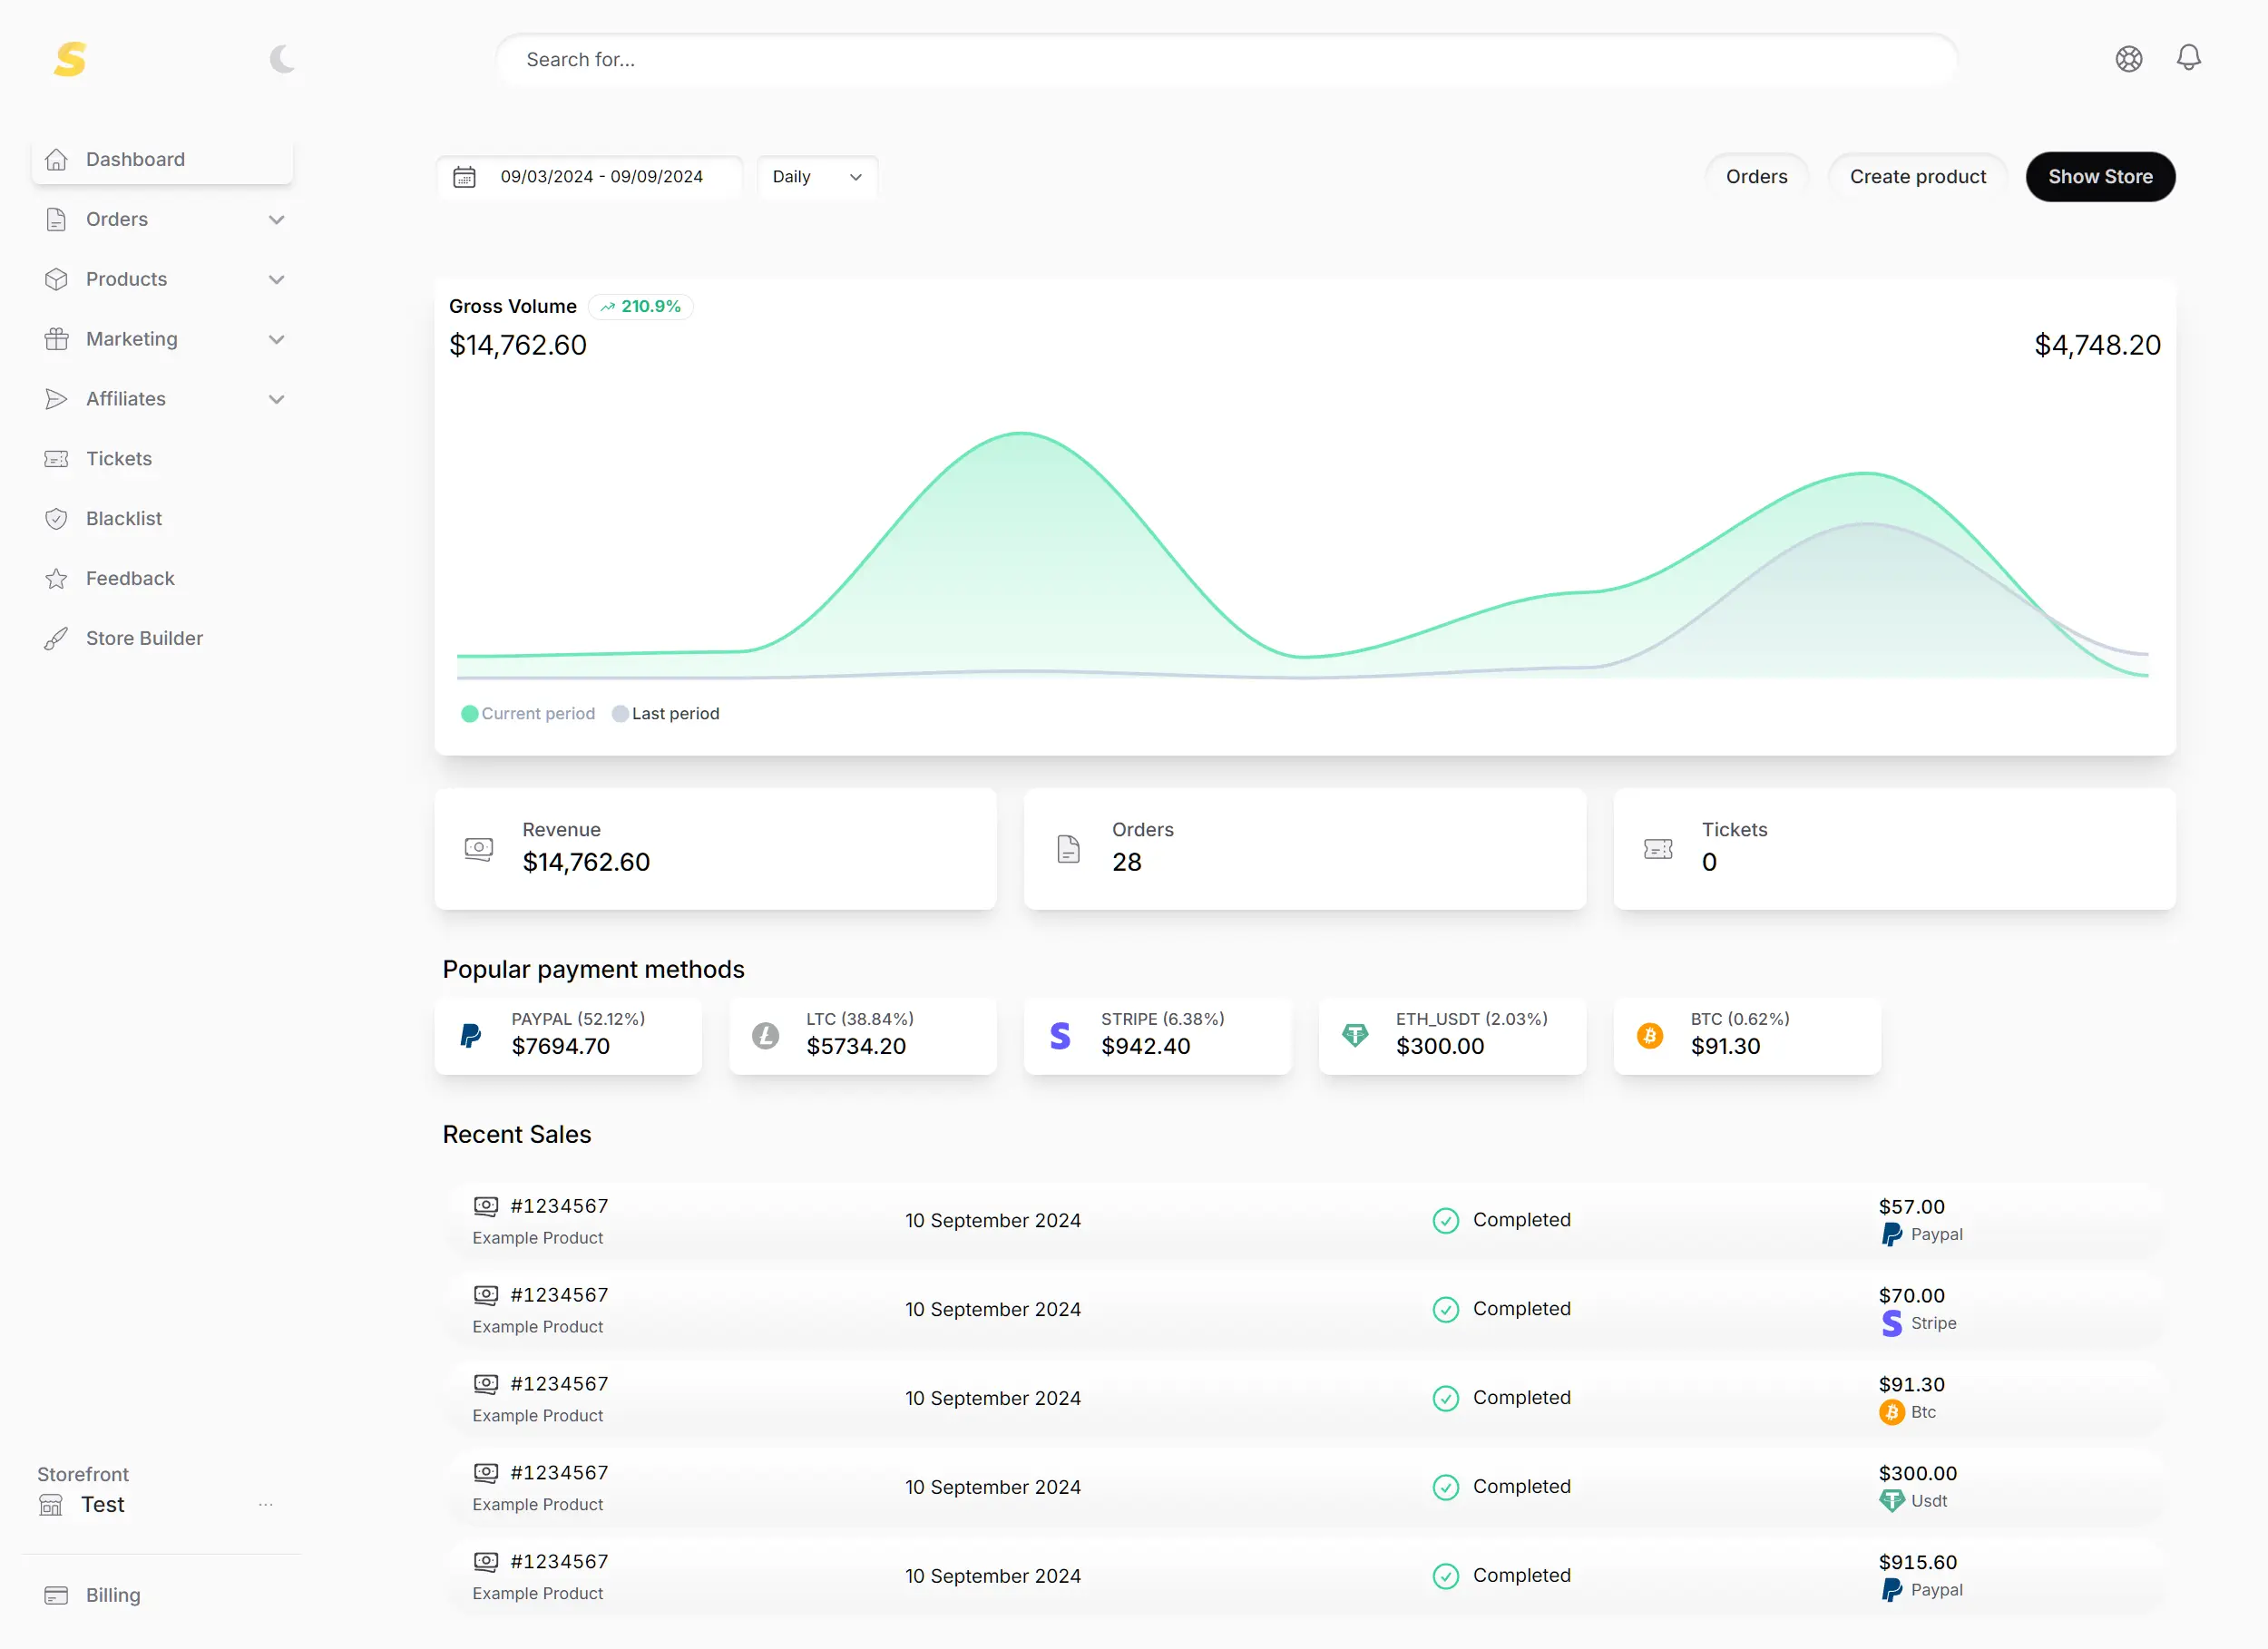
Task: Open the help lifebuoy icon
Action: point(2128,59)
